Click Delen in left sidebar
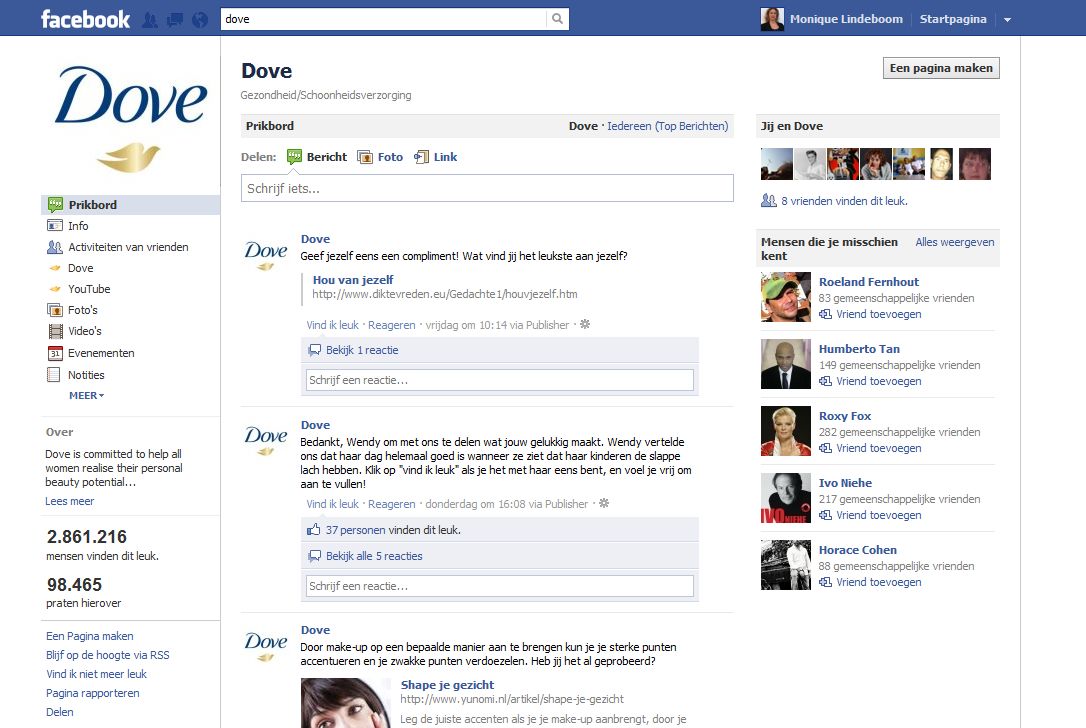The height and width of the screenshot is (728, 1086). pyautogui.click(x=60, y=712)
